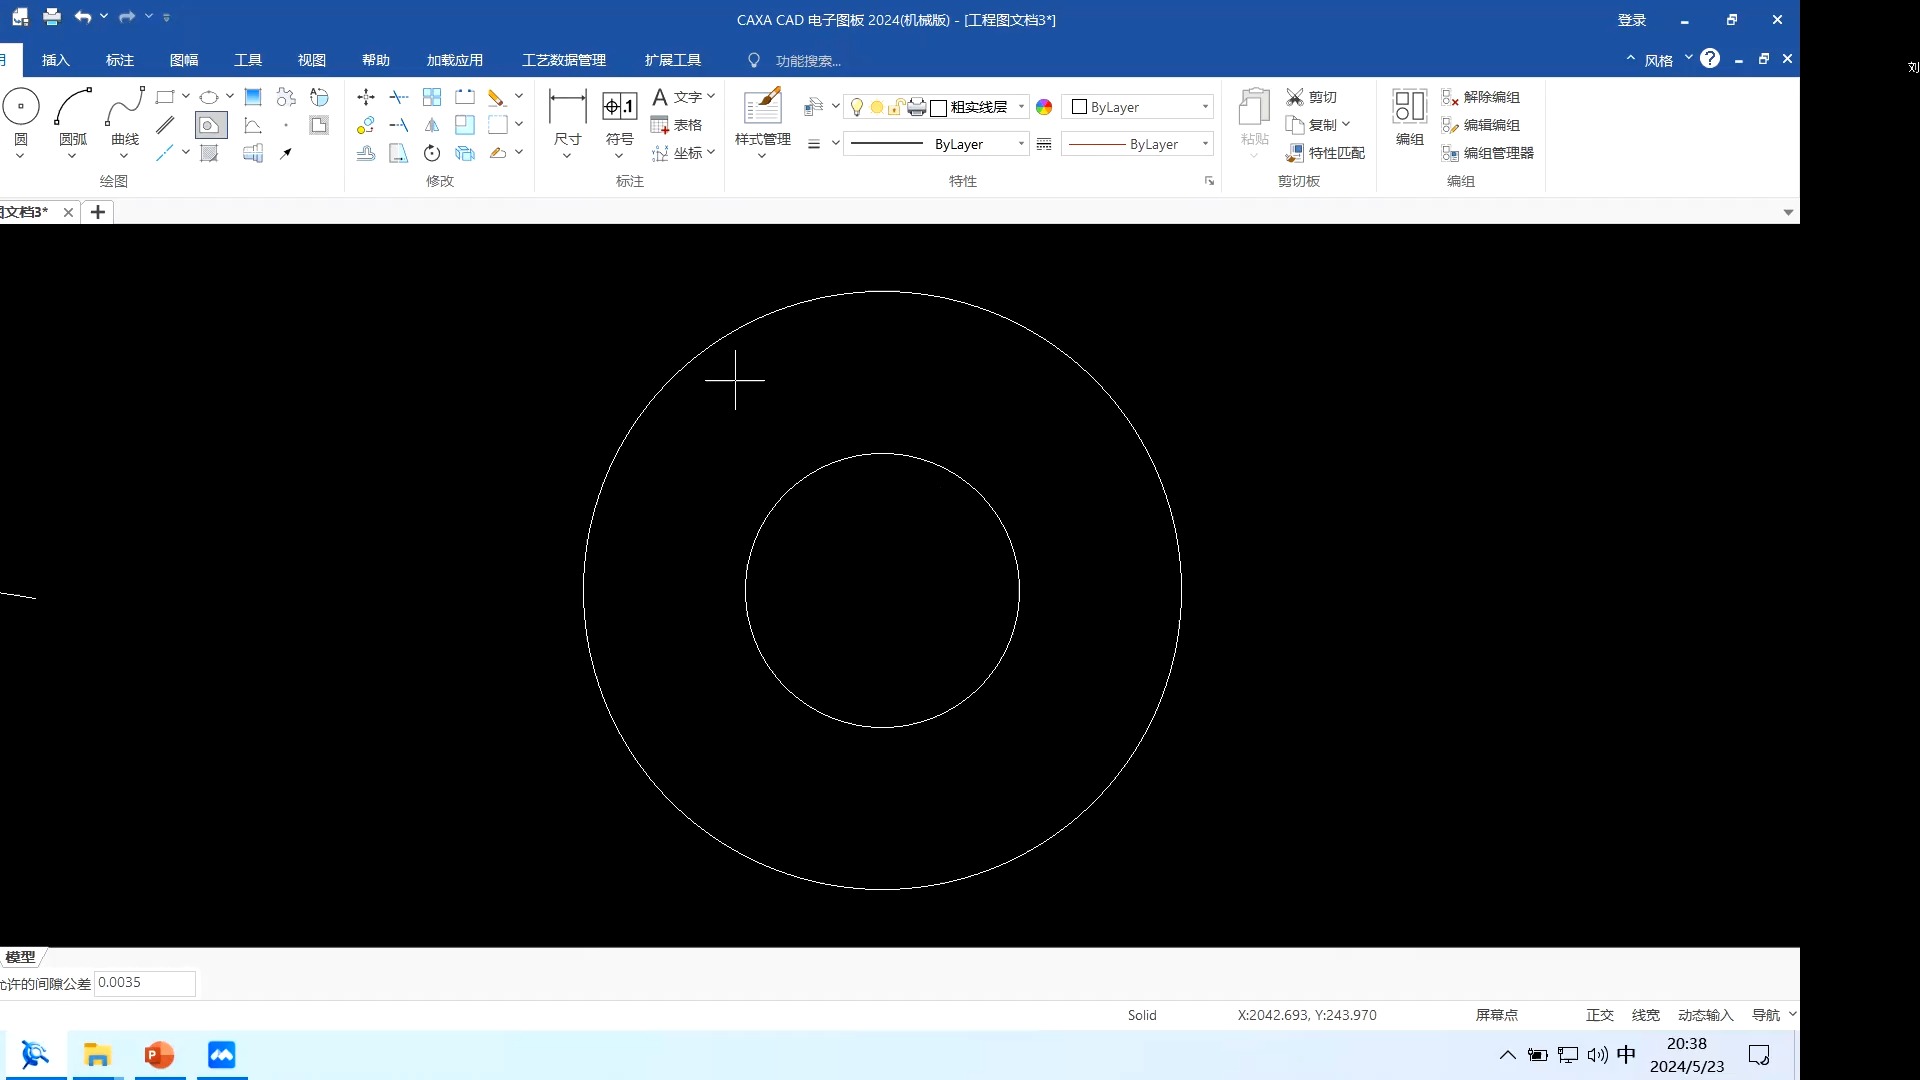Select the Offset tool icon
The width and height of the screenshot is (1920, 1080).
pos(366,153)
